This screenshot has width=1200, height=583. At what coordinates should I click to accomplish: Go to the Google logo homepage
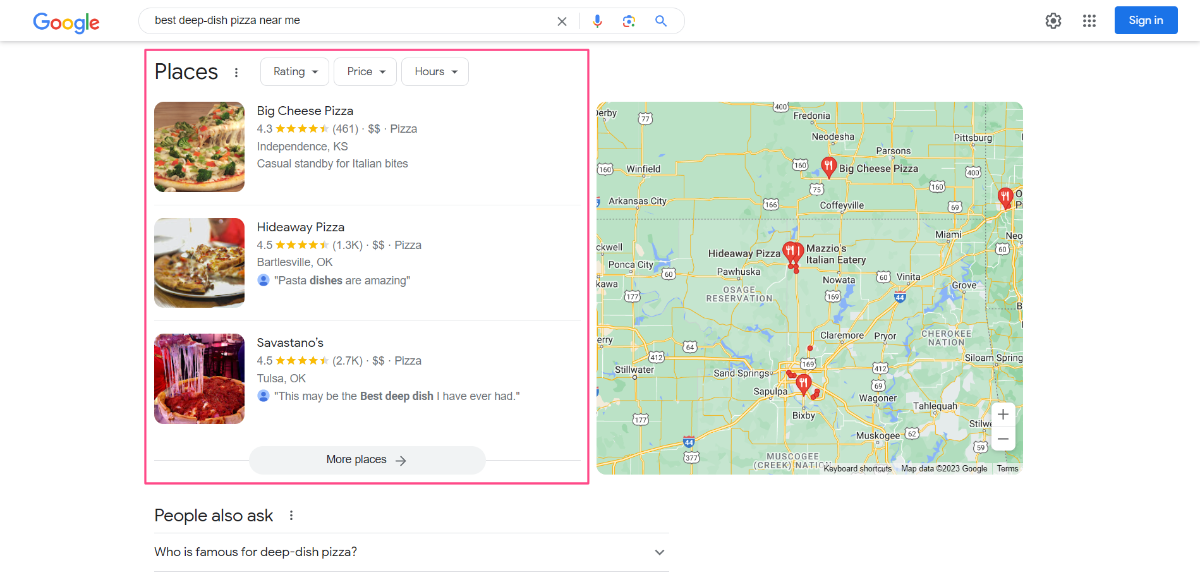[x=66, y=21]
